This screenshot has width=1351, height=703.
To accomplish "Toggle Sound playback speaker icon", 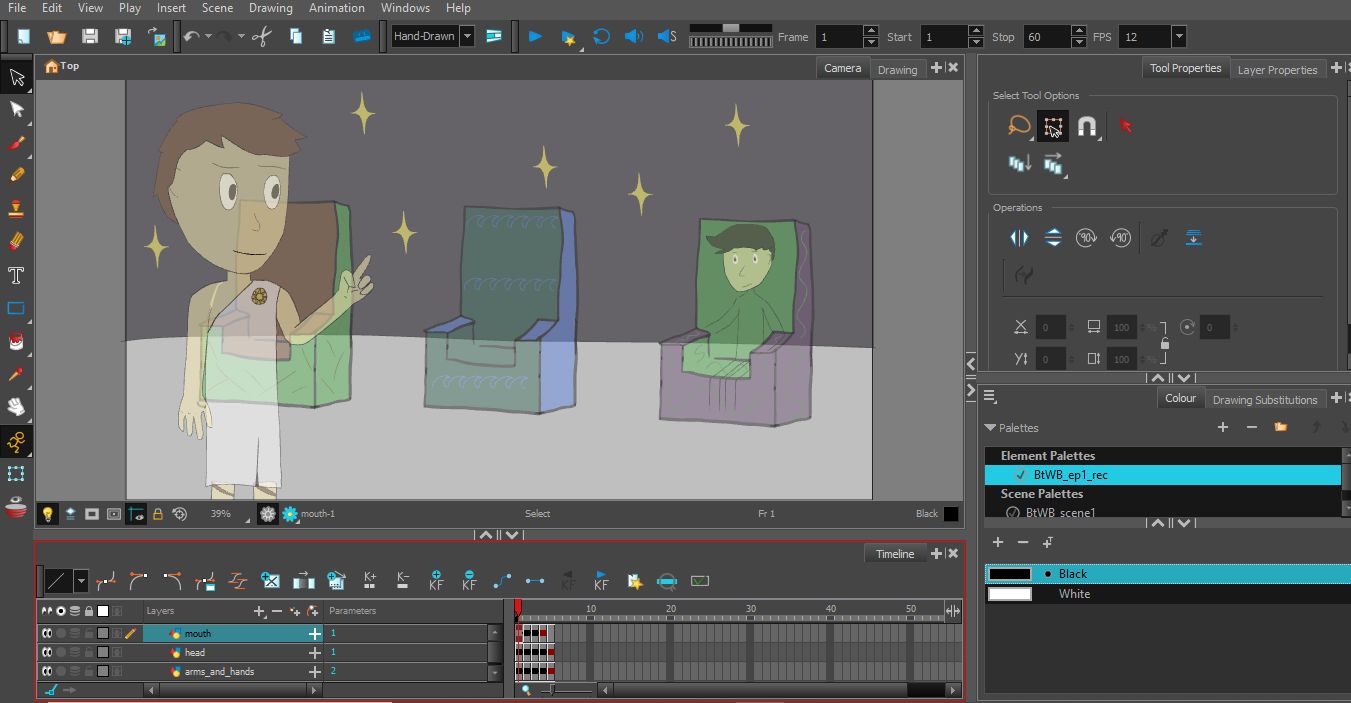I will pyautogui.click(x=633, y=37).
